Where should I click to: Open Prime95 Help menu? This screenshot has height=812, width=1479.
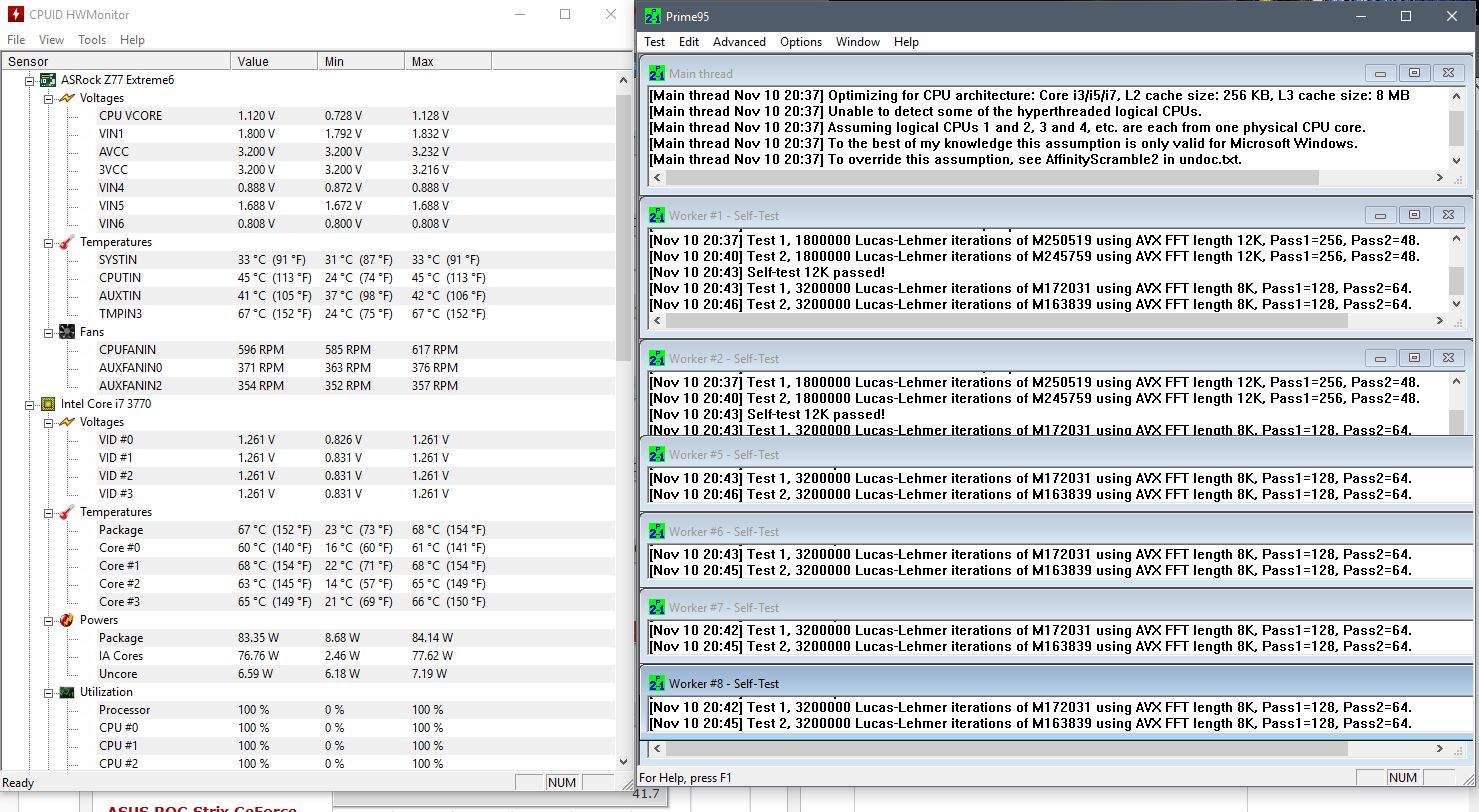point(906,42)
